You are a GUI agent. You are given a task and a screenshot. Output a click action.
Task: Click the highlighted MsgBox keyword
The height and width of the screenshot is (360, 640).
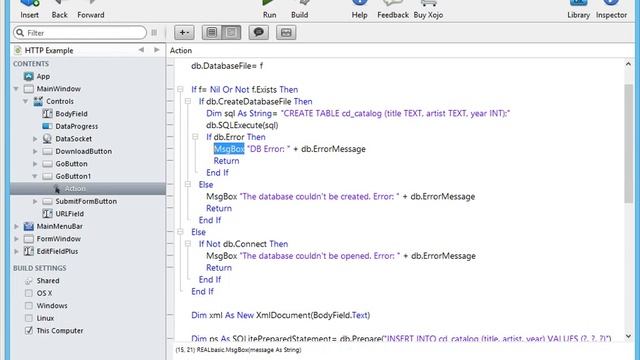pos(229,149)
